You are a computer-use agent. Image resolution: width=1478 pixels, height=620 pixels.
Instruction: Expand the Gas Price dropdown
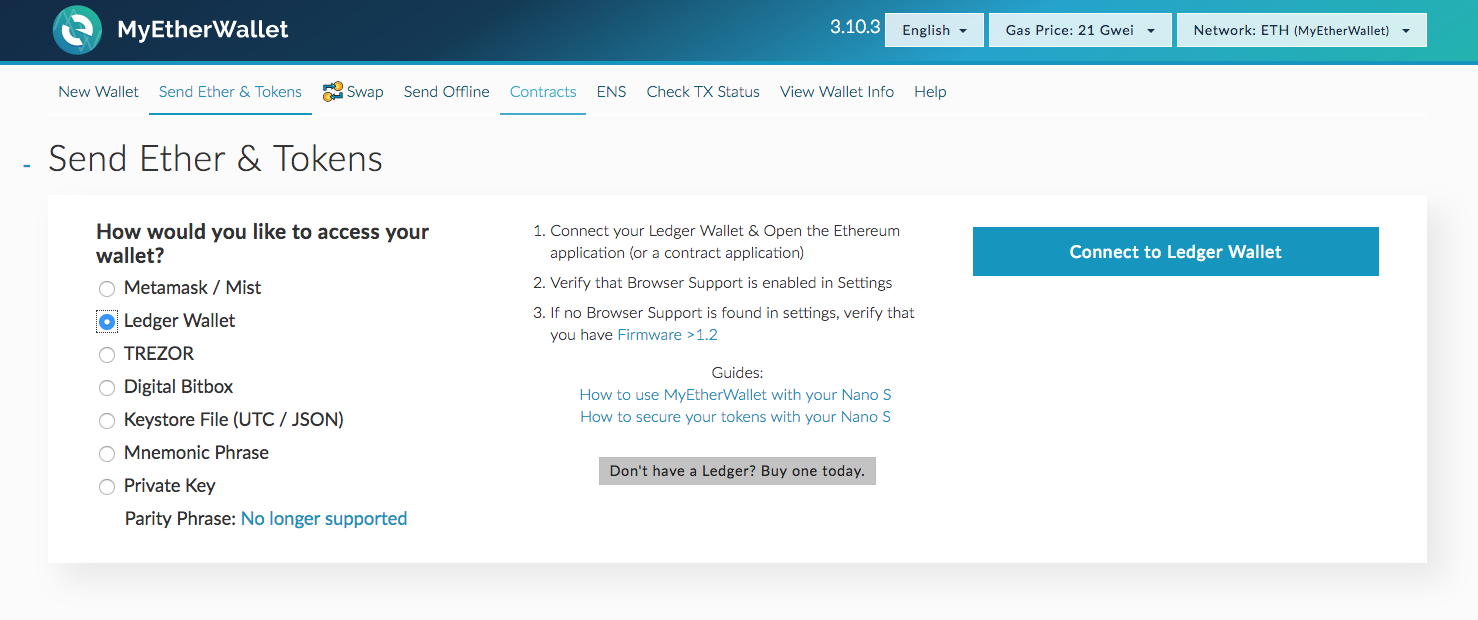click(1080, 30)
